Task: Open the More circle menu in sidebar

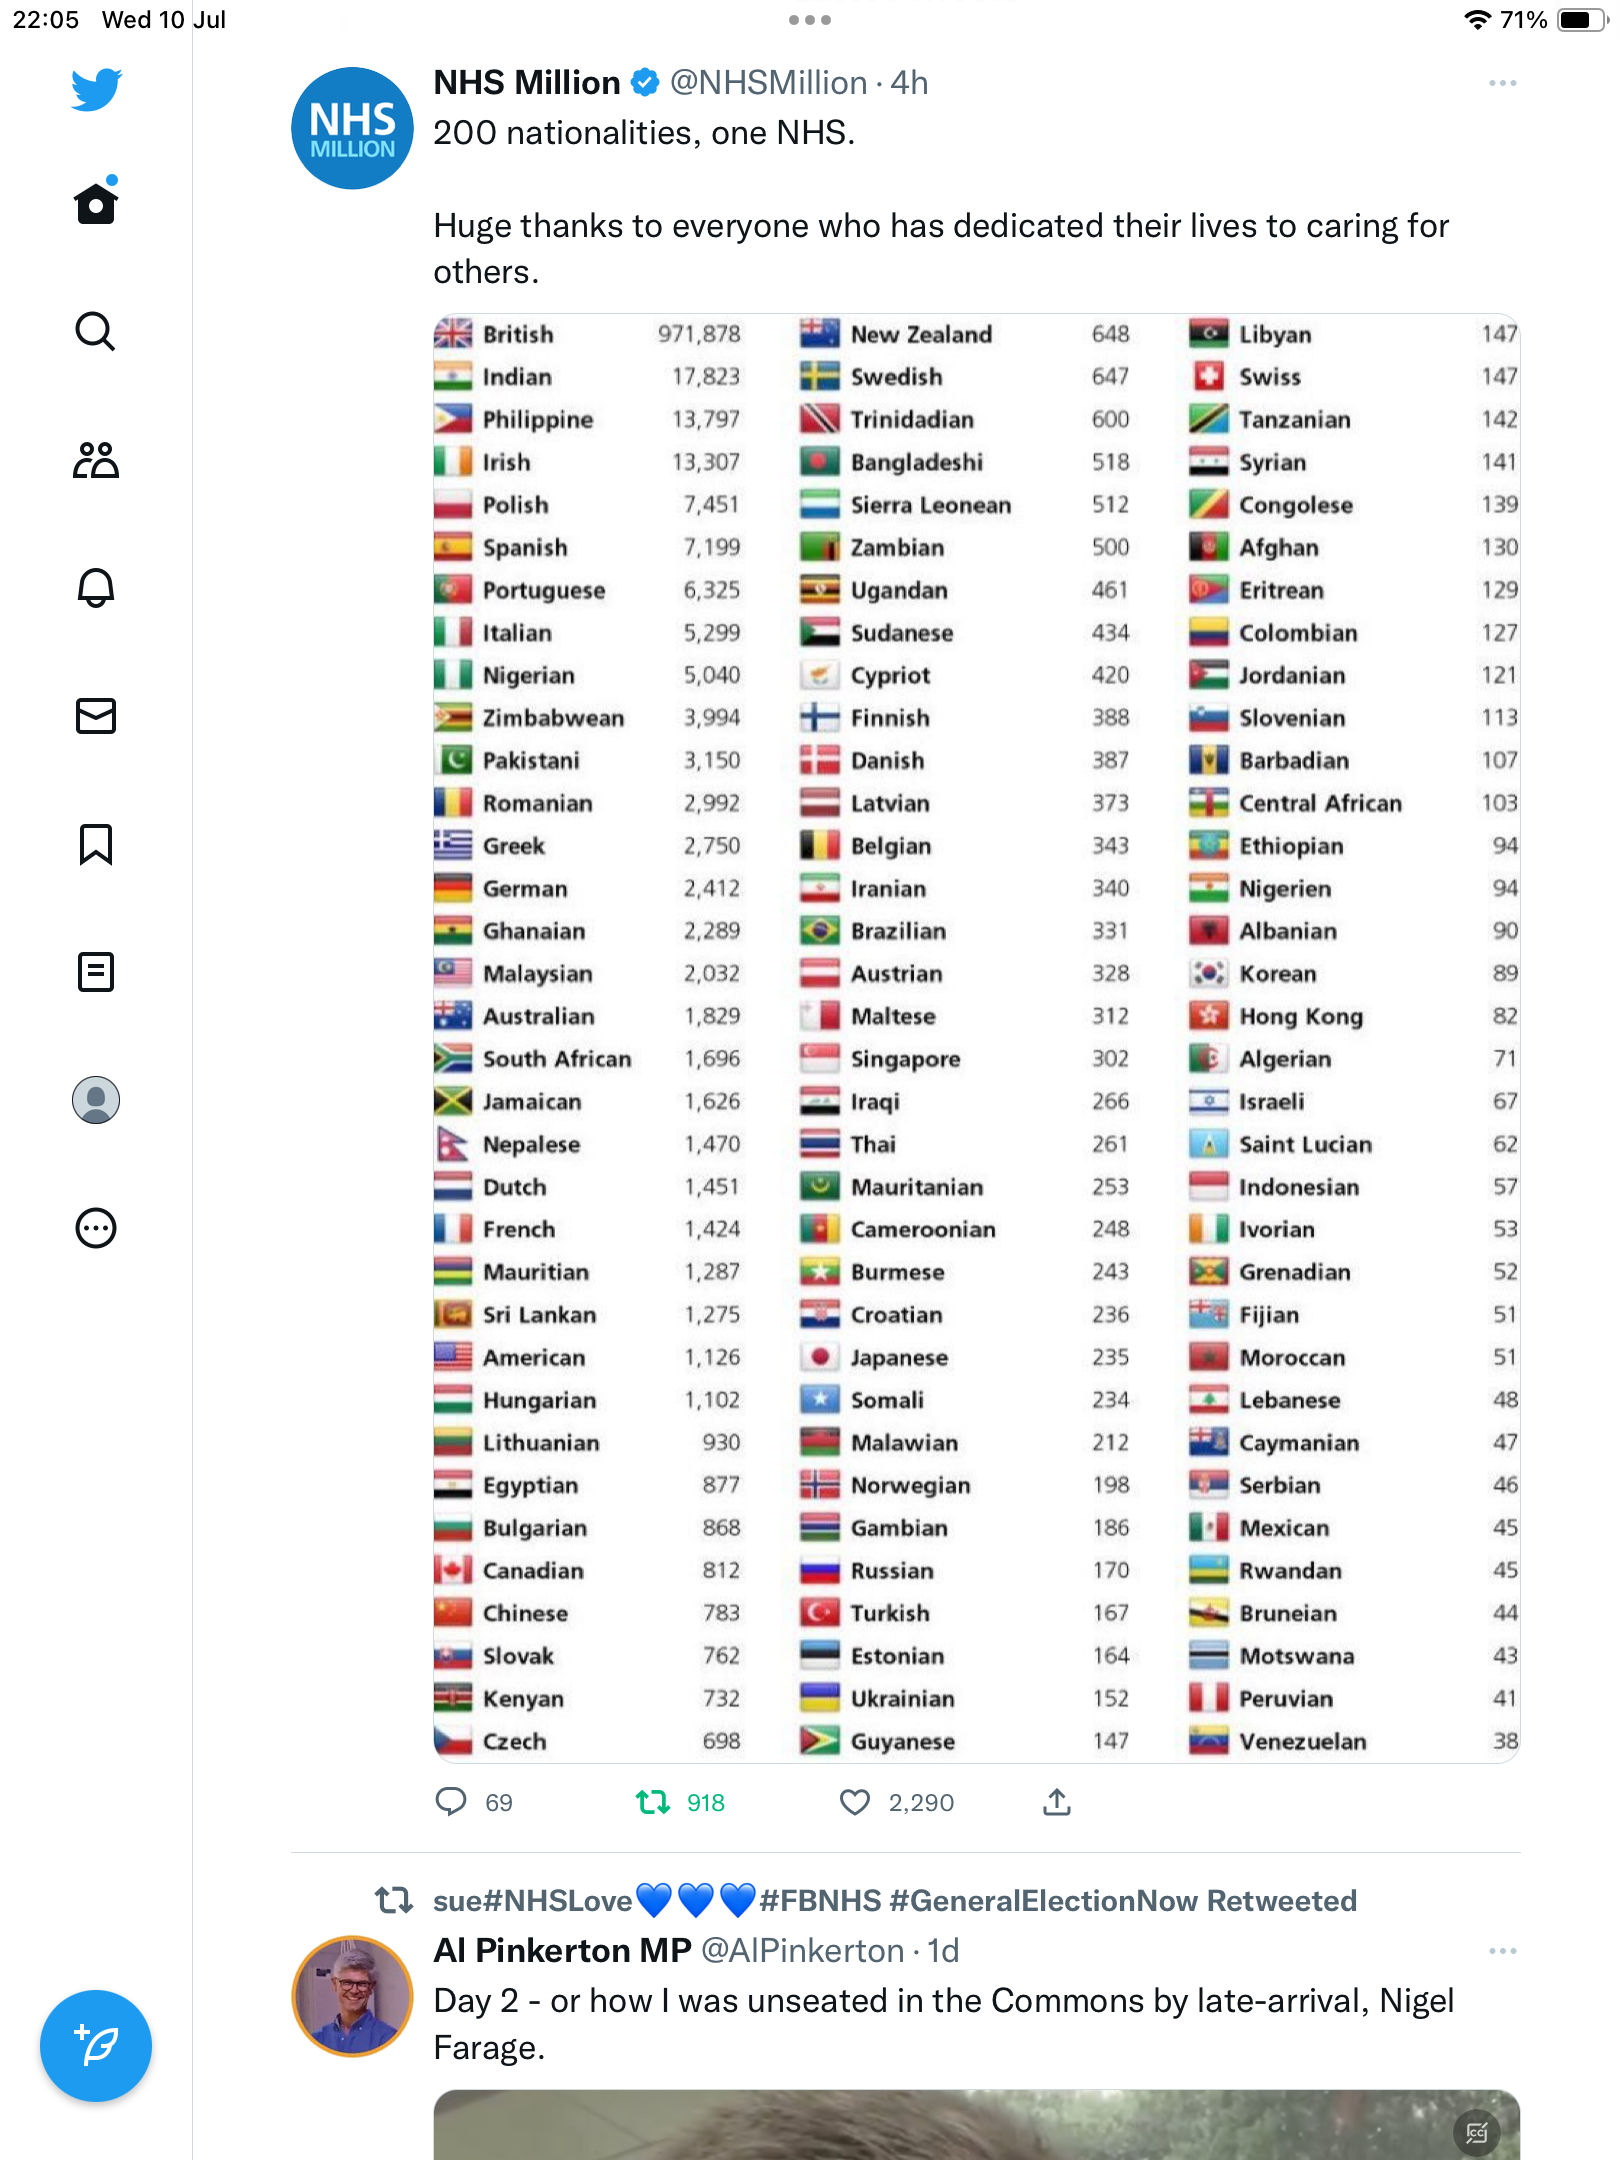Action: click(x=96, y=1228)
